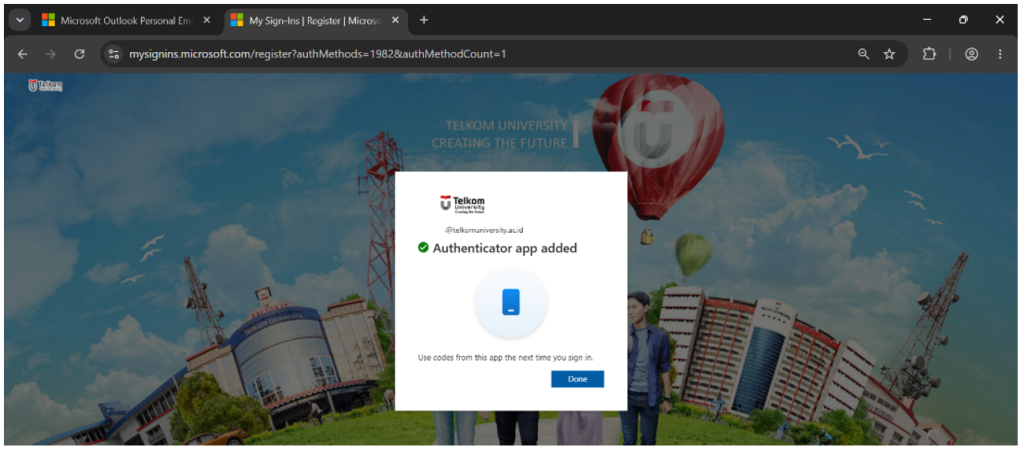
Task: View site information icon in address bar
Action: [114, 54]
